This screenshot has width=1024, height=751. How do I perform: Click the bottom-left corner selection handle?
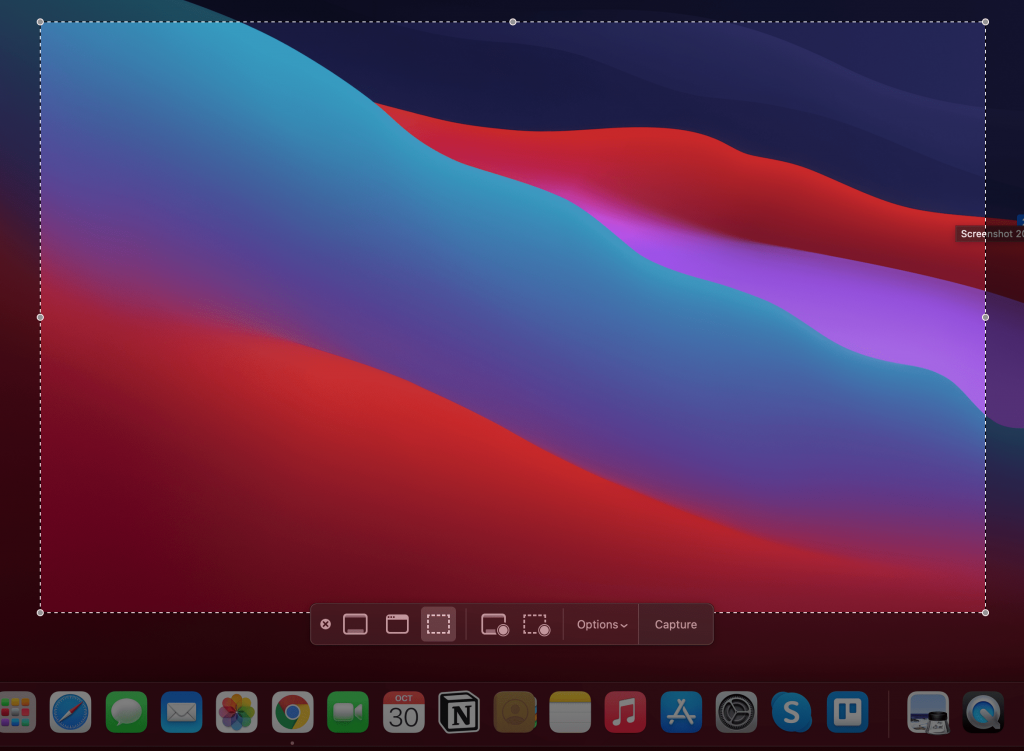[40, 613]
